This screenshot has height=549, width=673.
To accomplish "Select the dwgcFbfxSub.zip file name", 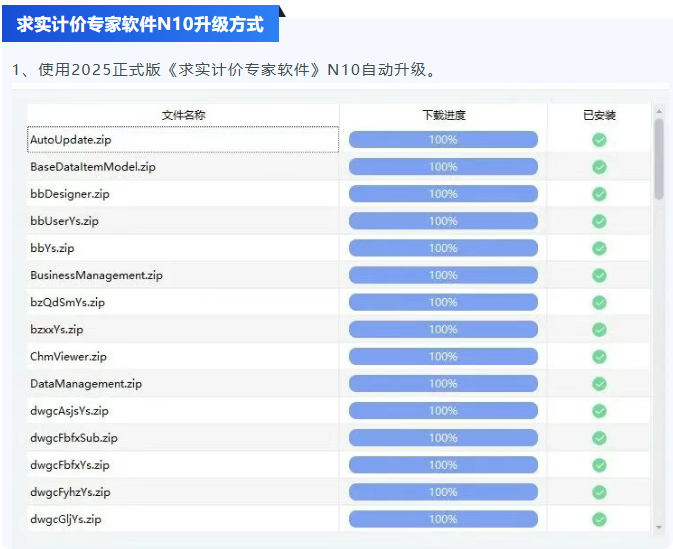I will [74, 438].
